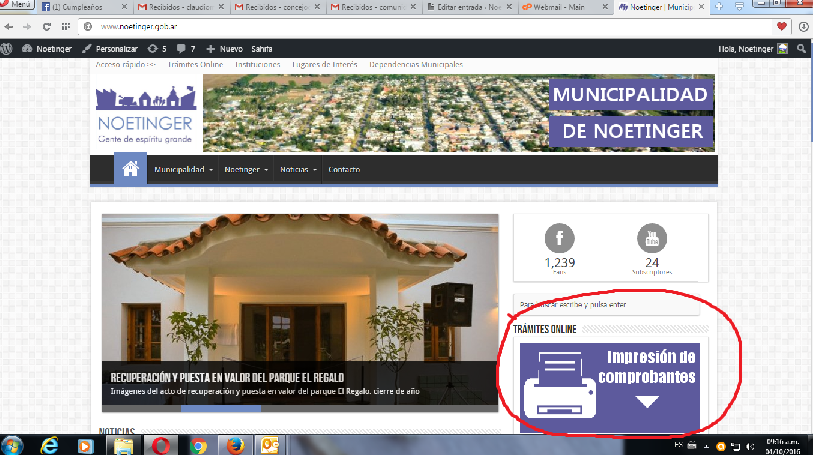Open the Nuevo add-new menu

click(225, 49)
